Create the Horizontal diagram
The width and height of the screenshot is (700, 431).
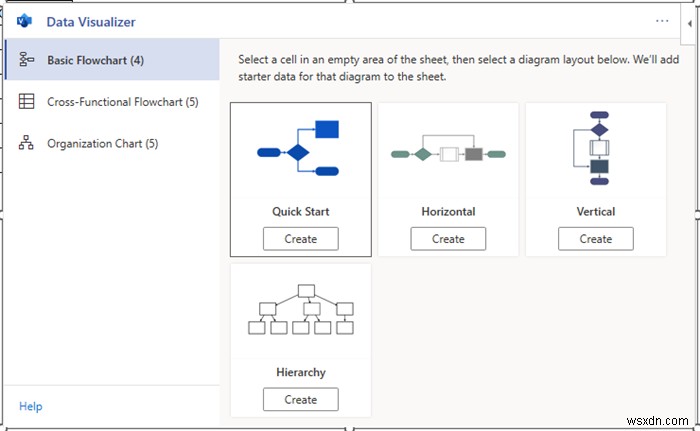pyautogui.click(x=448, y=239)
